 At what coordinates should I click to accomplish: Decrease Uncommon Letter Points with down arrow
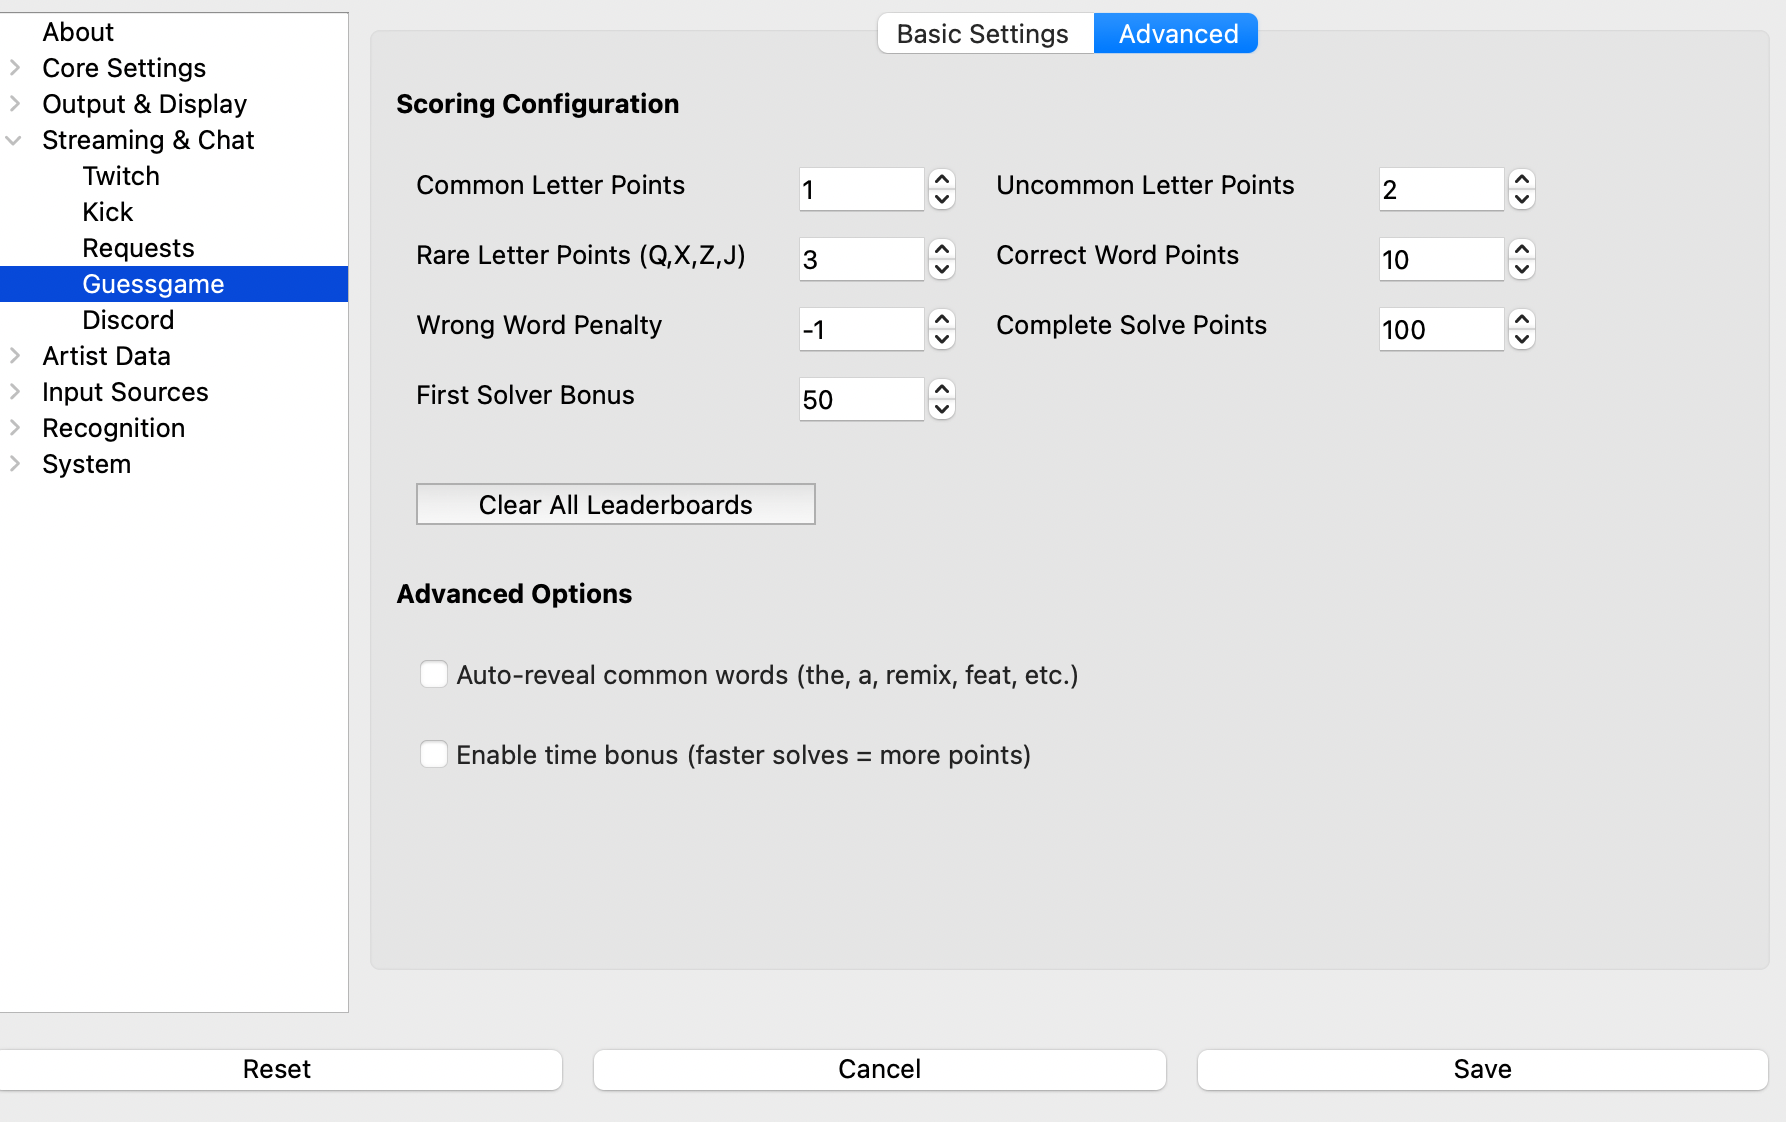[x=1521, y=199]
